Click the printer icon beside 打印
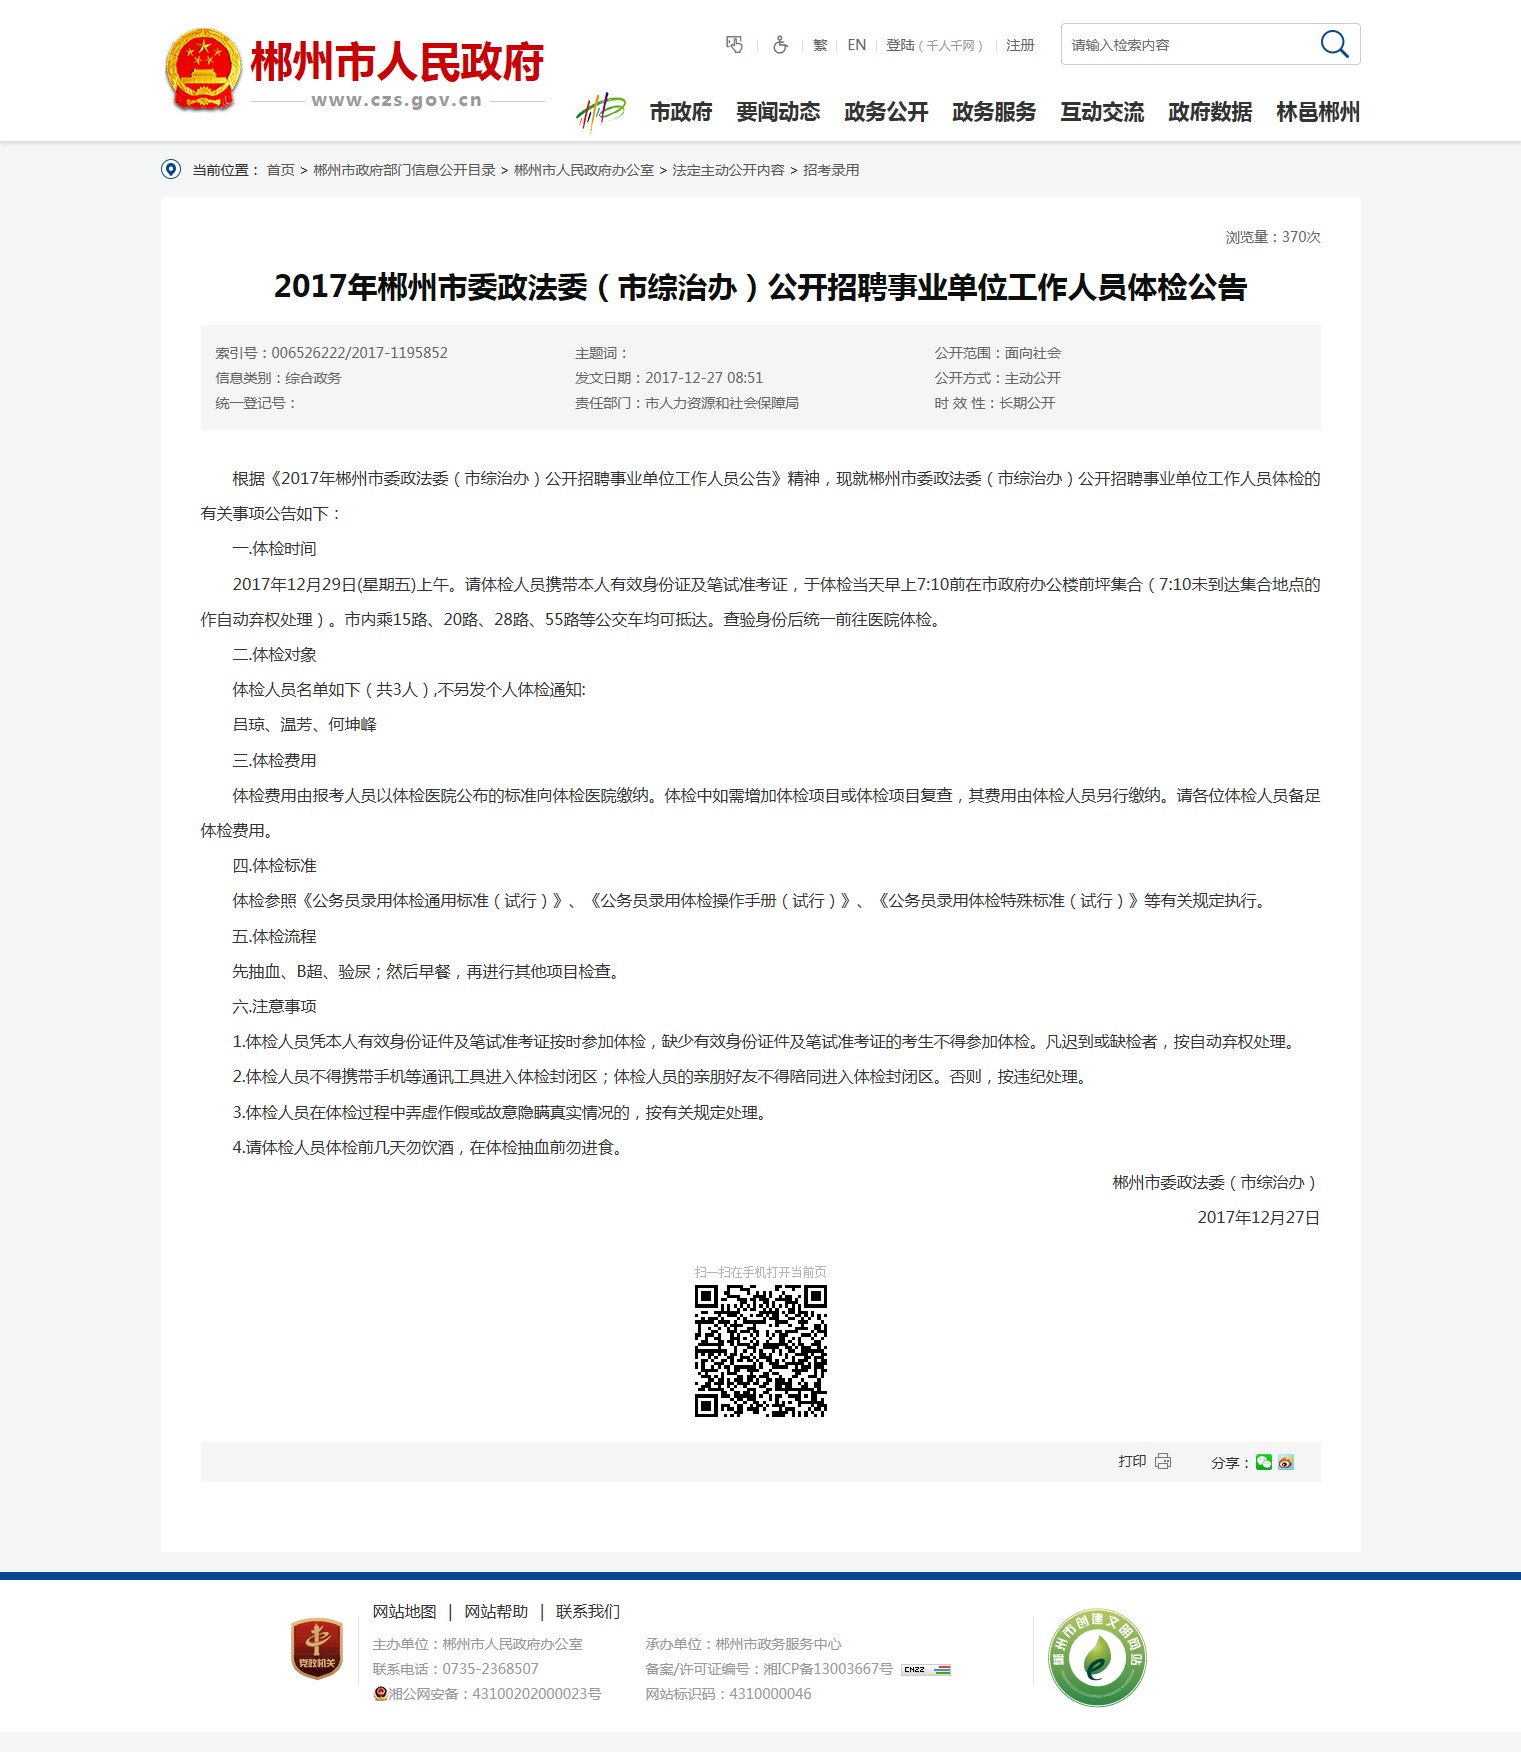Viewport: 1521px width, 1752px height. click(1163, 1461)
